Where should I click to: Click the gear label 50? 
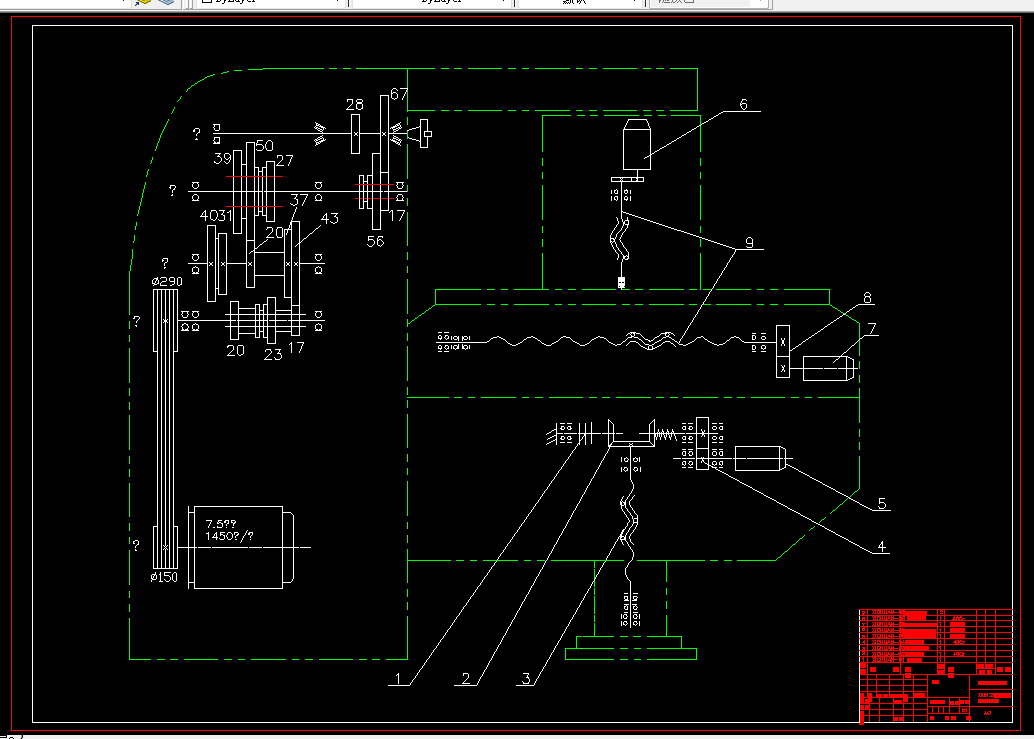pyautogui.click(x=264, y=146)
